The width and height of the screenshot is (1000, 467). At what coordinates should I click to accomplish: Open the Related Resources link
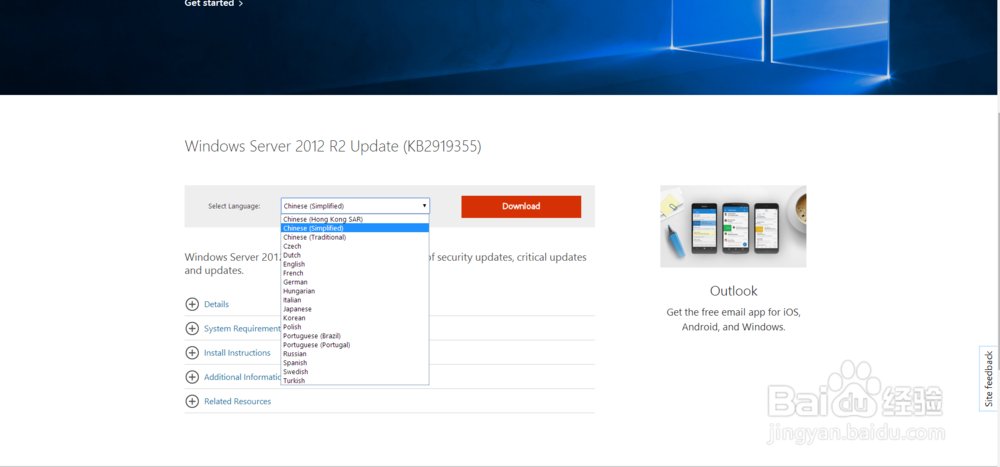[237, 401]
